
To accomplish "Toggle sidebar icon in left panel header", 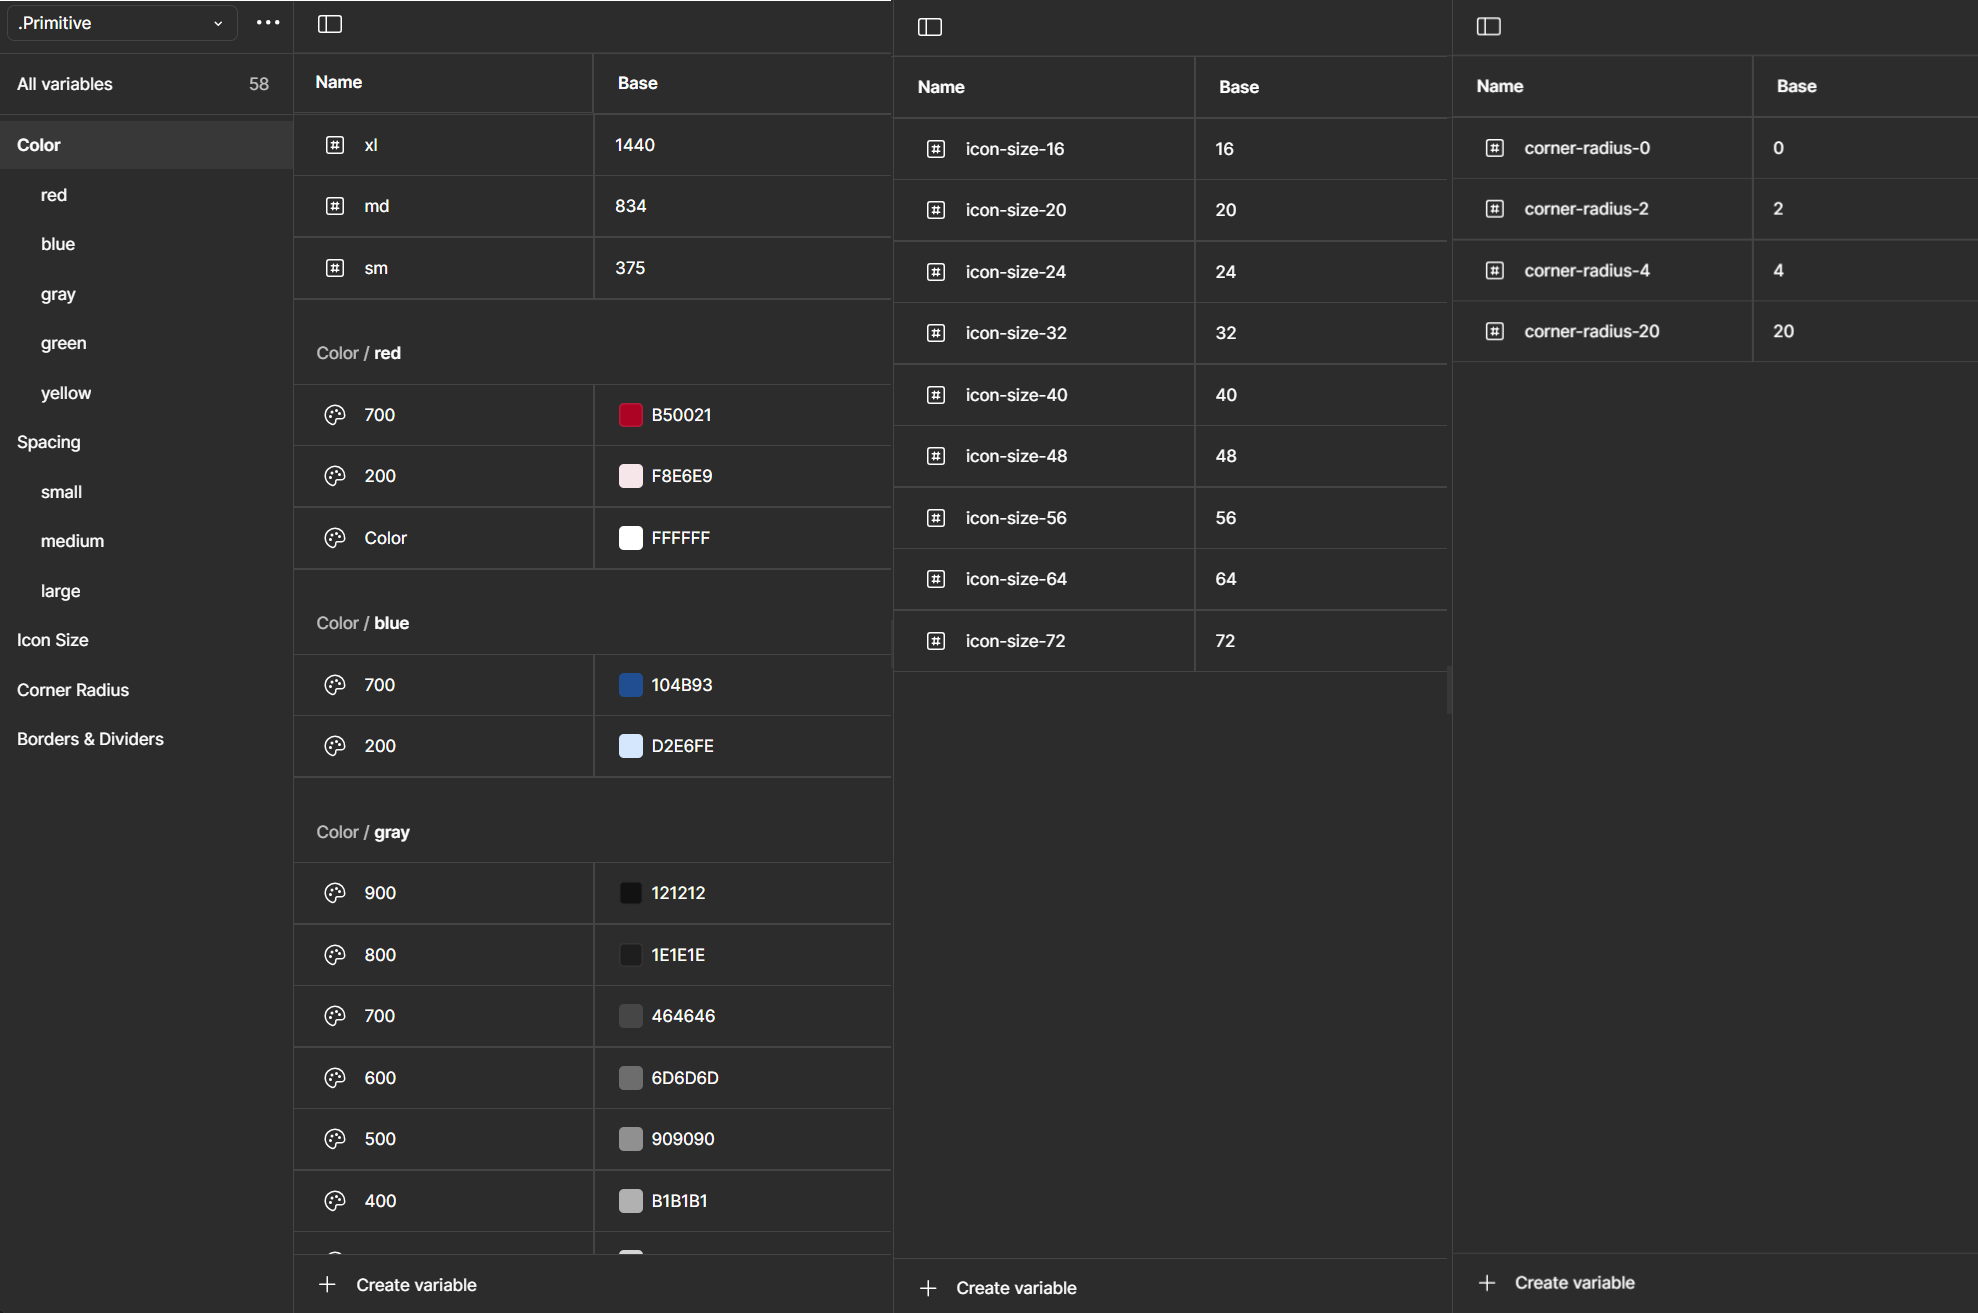I will 330,24.
